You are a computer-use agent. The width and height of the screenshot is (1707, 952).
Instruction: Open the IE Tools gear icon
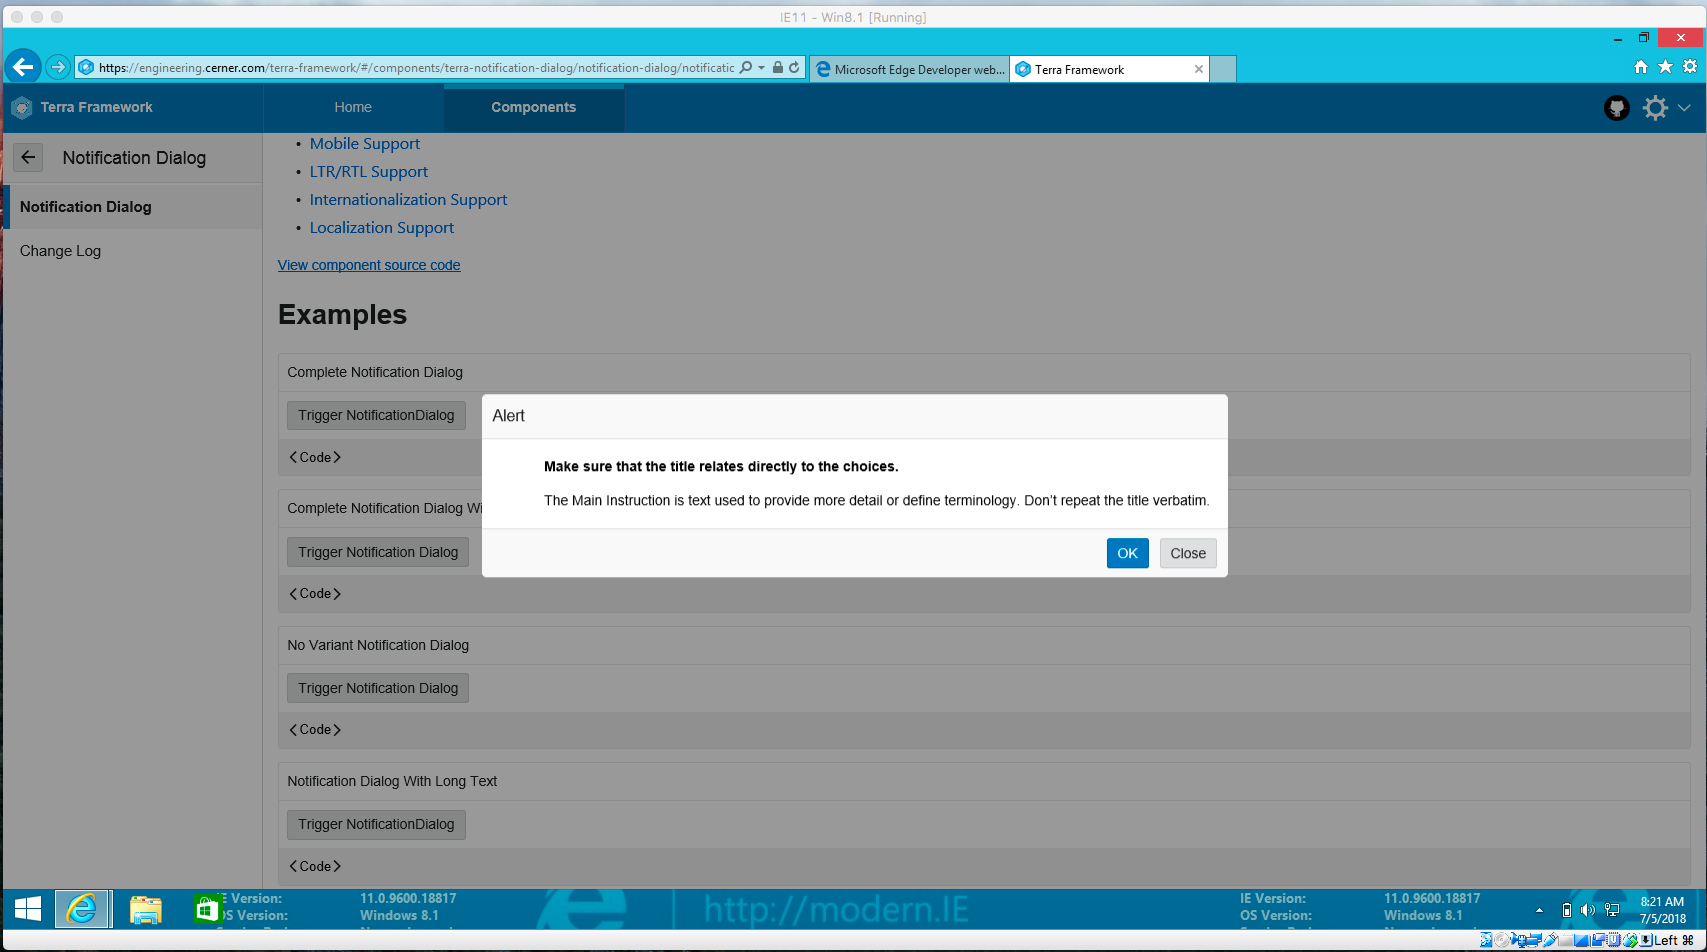pyautogui.click(x=1691, y=66)
